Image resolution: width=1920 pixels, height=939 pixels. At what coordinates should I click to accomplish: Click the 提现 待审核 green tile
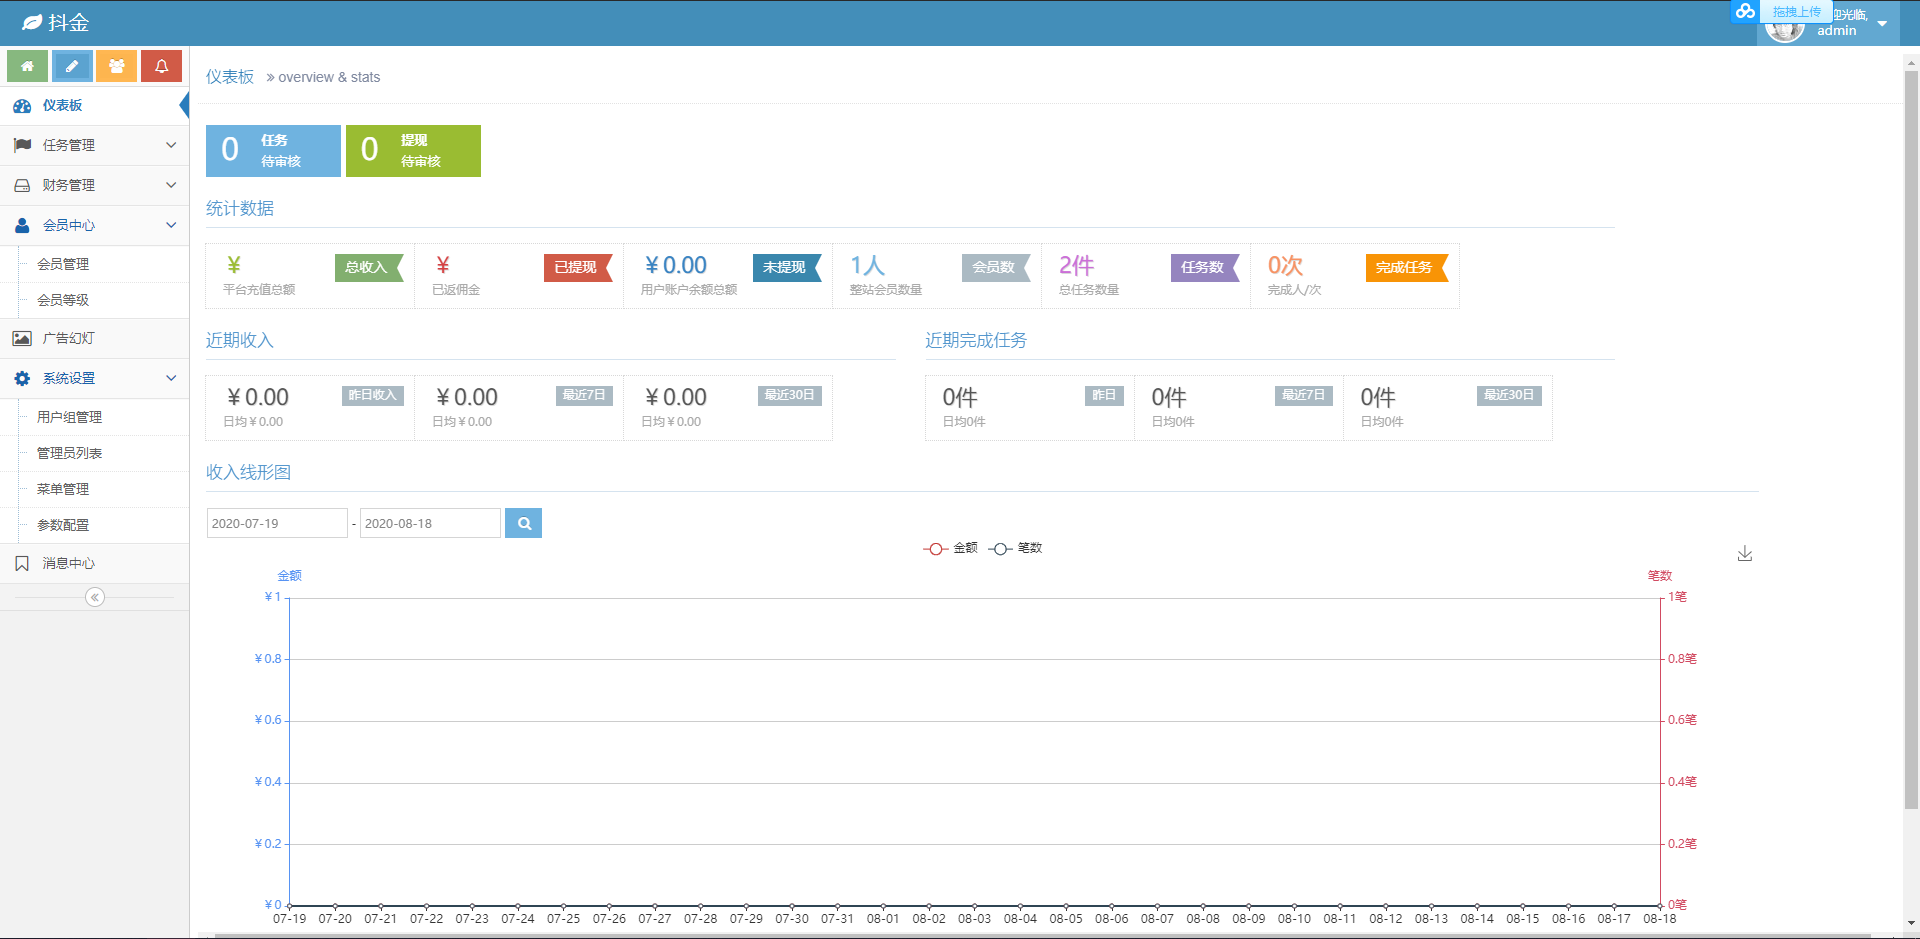[x=413, y=151]
